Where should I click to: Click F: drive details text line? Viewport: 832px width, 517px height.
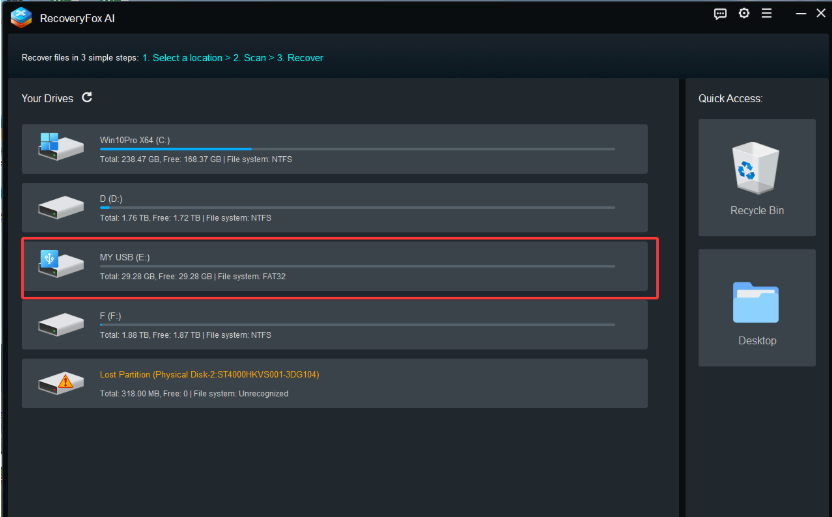click(185, 335)
